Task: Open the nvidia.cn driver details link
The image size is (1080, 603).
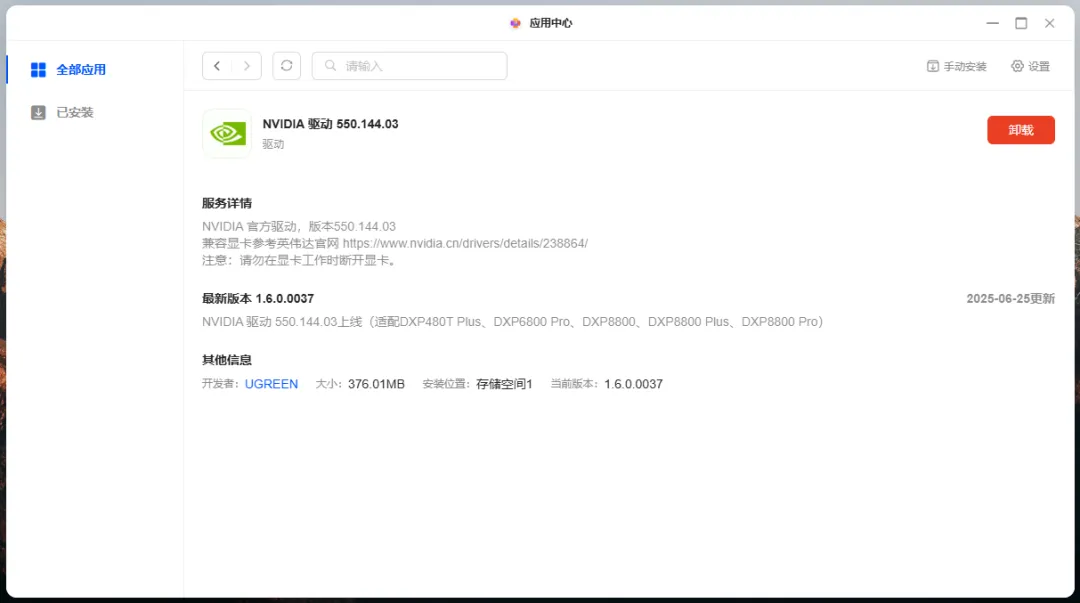Action: tap(466, 243)
